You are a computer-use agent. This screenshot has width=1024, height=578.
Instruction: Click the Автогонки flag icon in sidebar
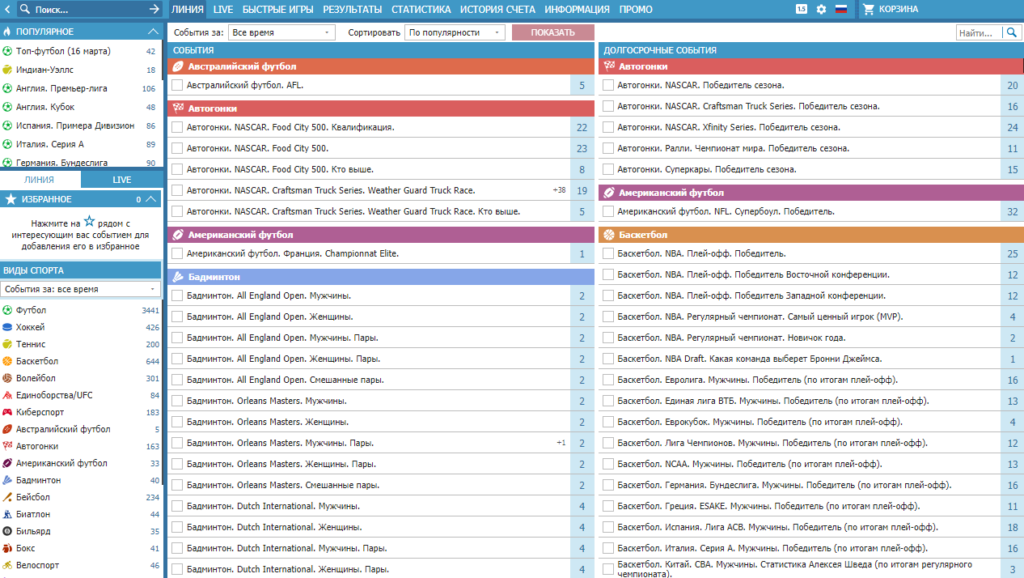(7, 446)
